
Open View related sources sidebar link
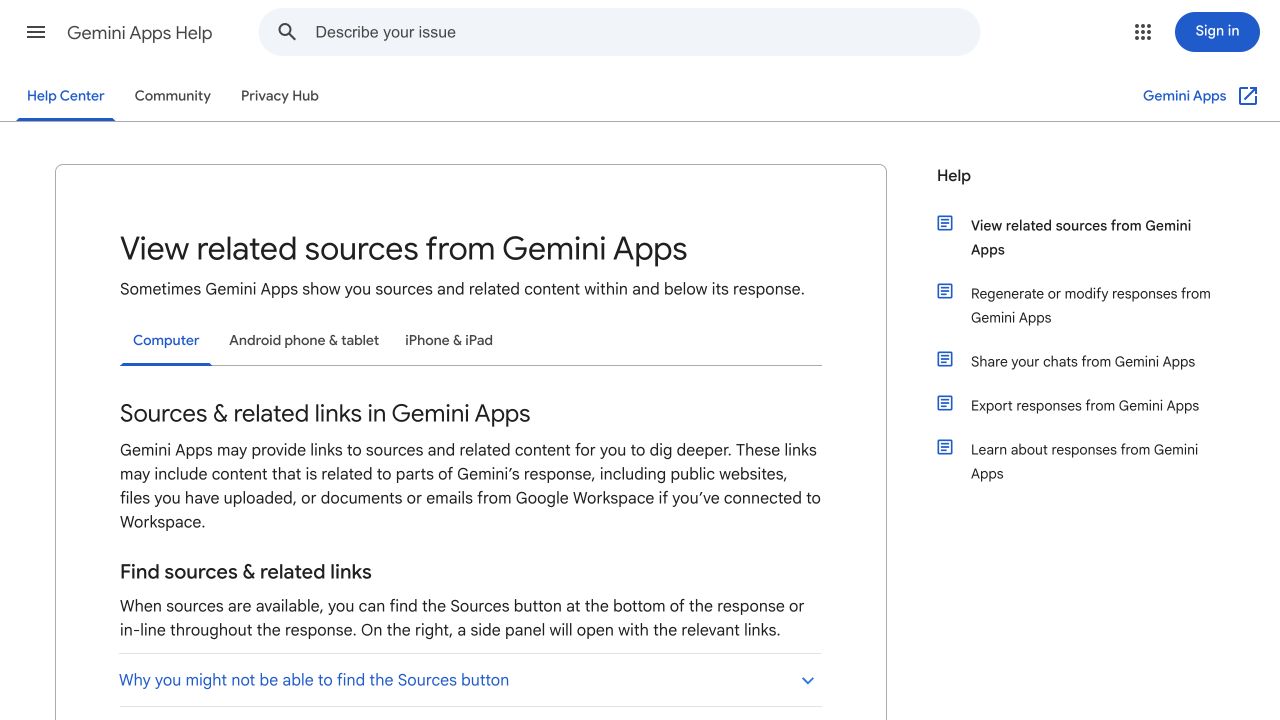pyautogui.click(x=1081, y=237)
